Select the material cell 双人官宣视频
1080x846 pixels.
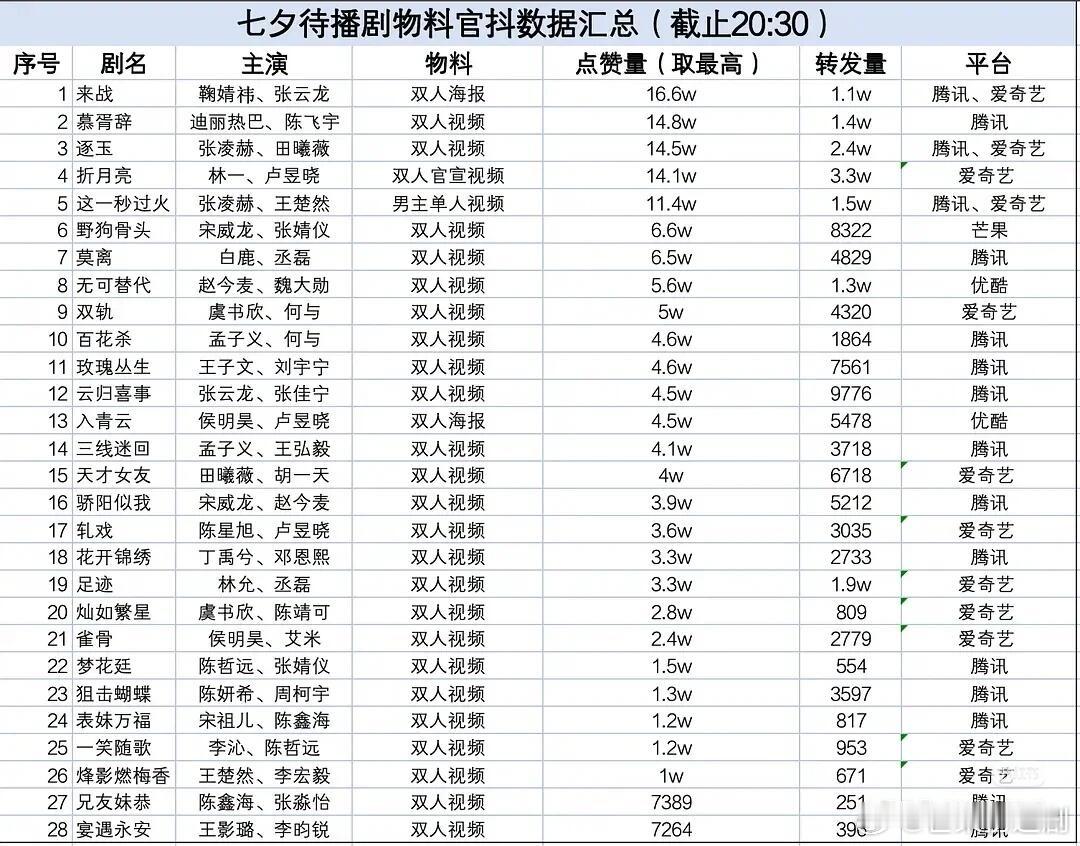pyautogui.click(x=448, y=176)
